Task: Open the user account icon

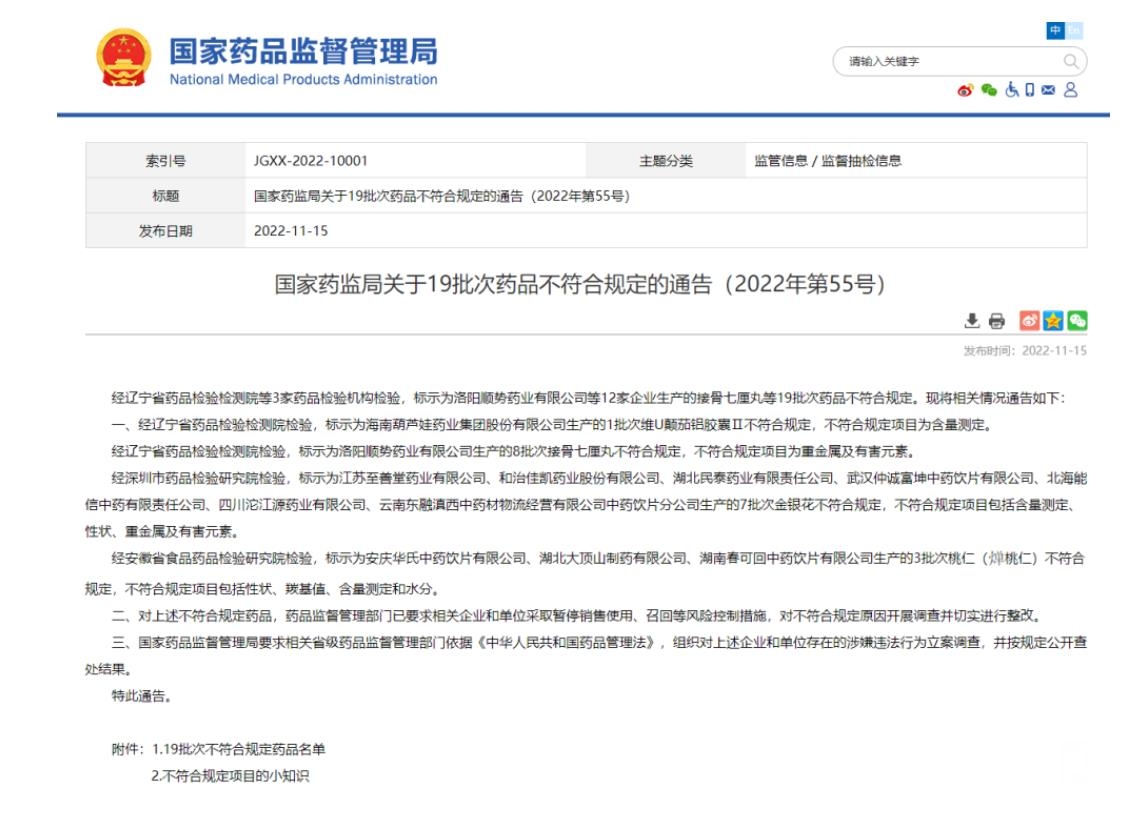Action: [x=1071, y=91]
